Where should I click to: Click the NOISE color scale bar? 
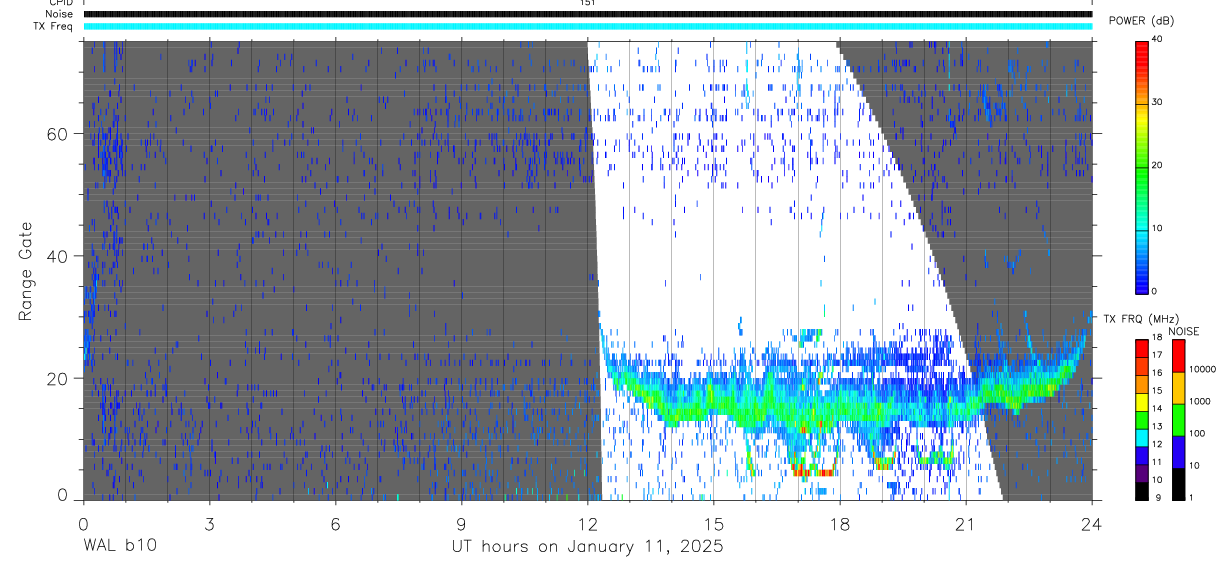point(1178,420)
